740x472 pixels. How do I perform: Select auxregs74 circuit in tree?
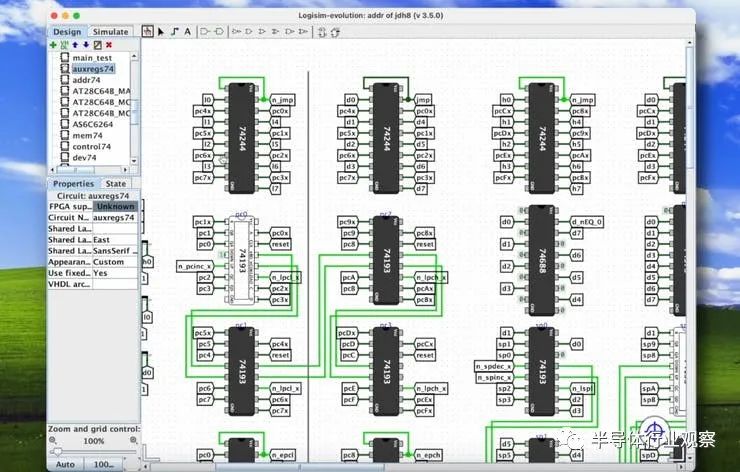coord(93,68)
